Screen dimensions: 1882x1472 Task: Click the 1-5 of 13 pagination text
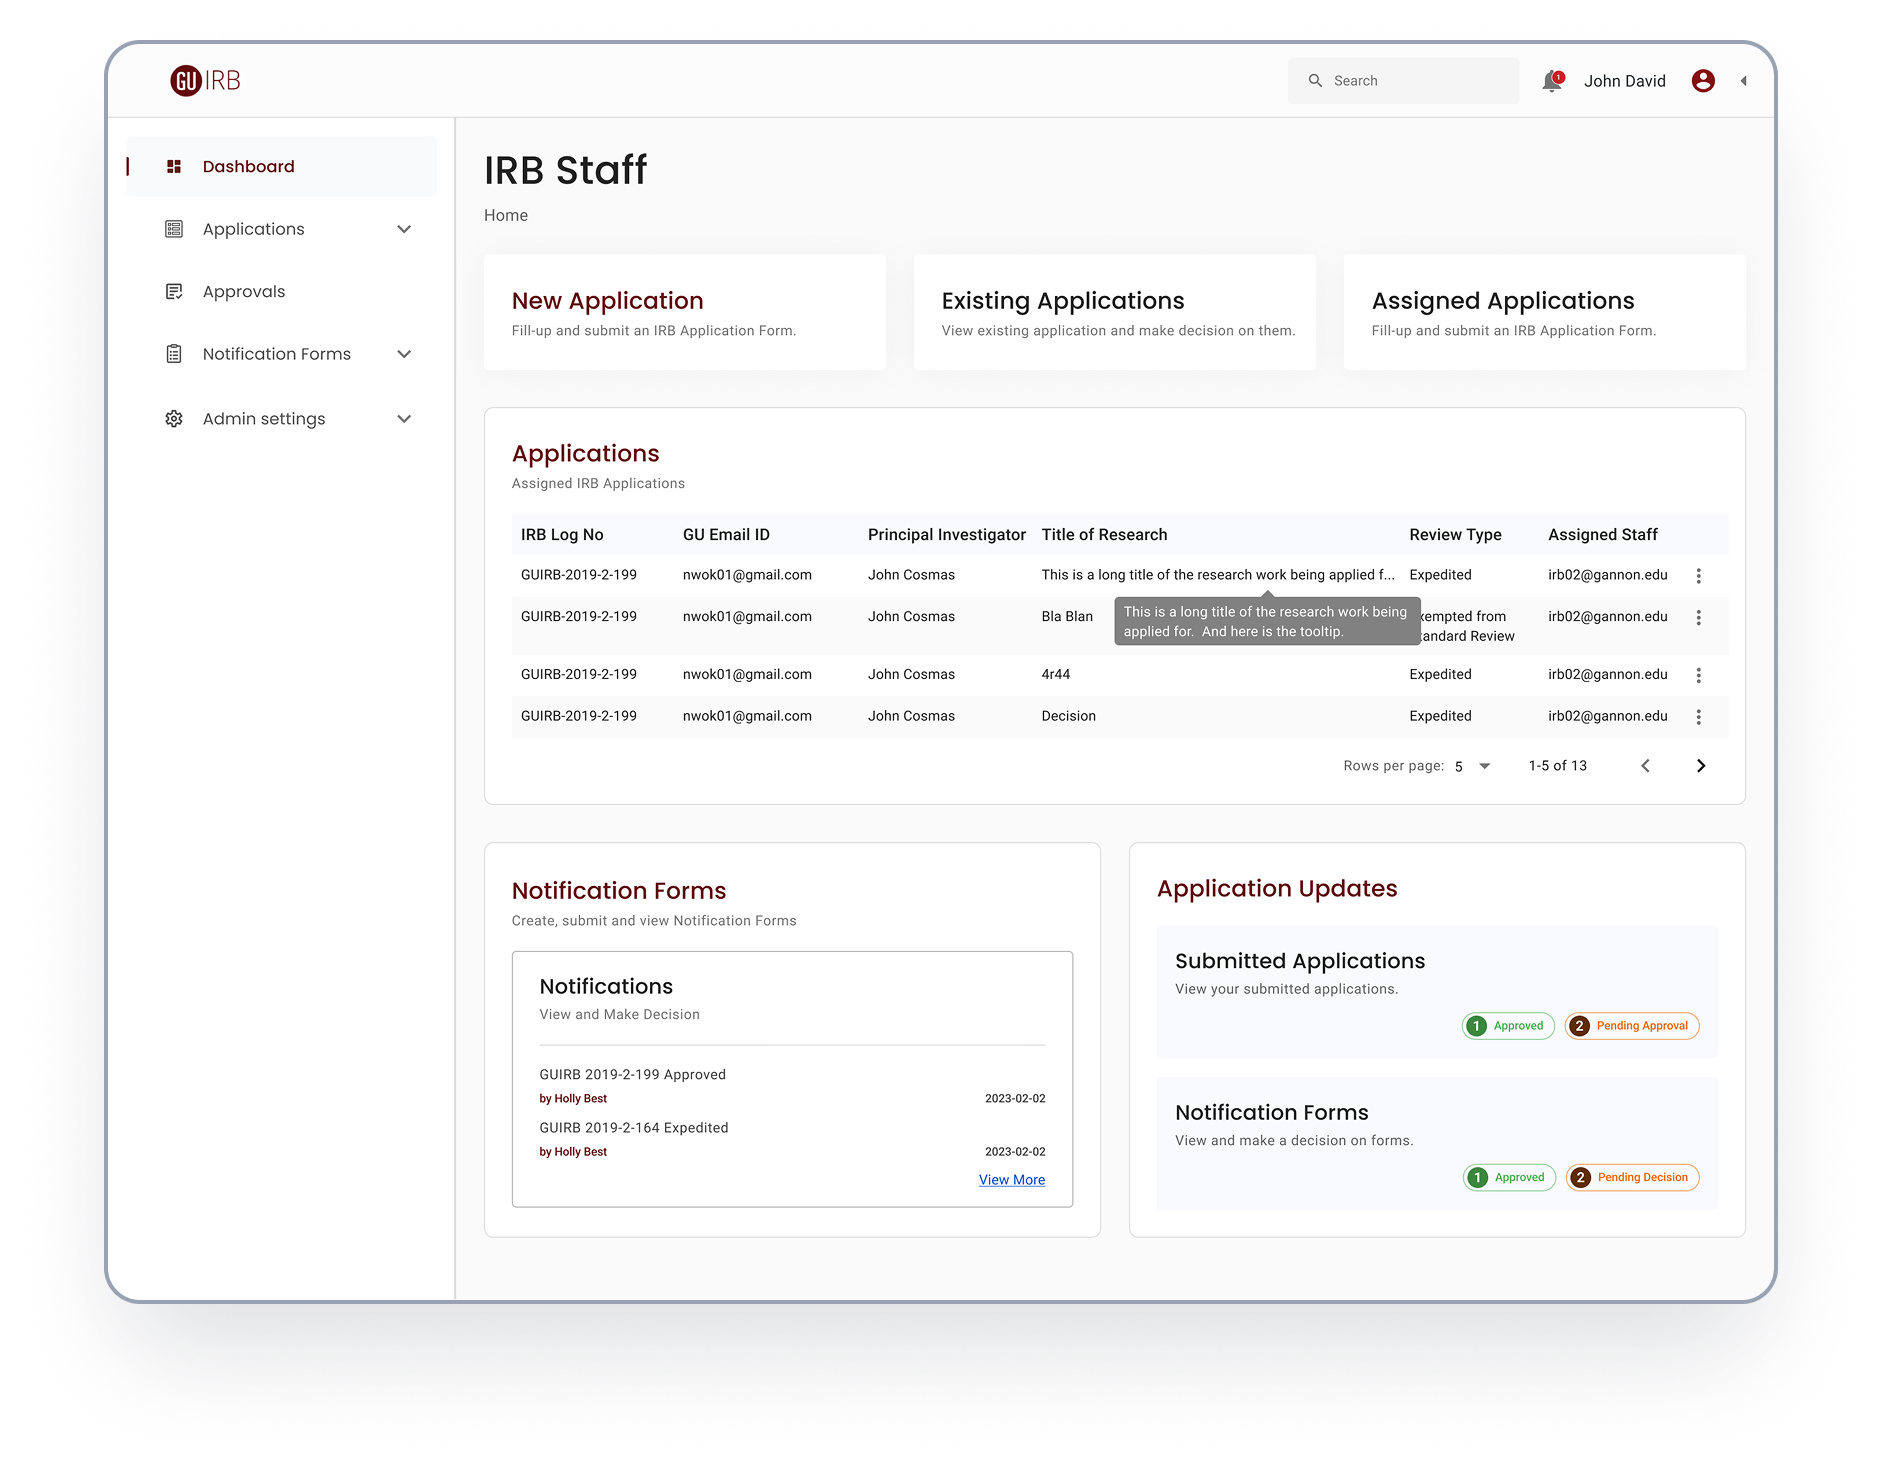coord(1557,766)
